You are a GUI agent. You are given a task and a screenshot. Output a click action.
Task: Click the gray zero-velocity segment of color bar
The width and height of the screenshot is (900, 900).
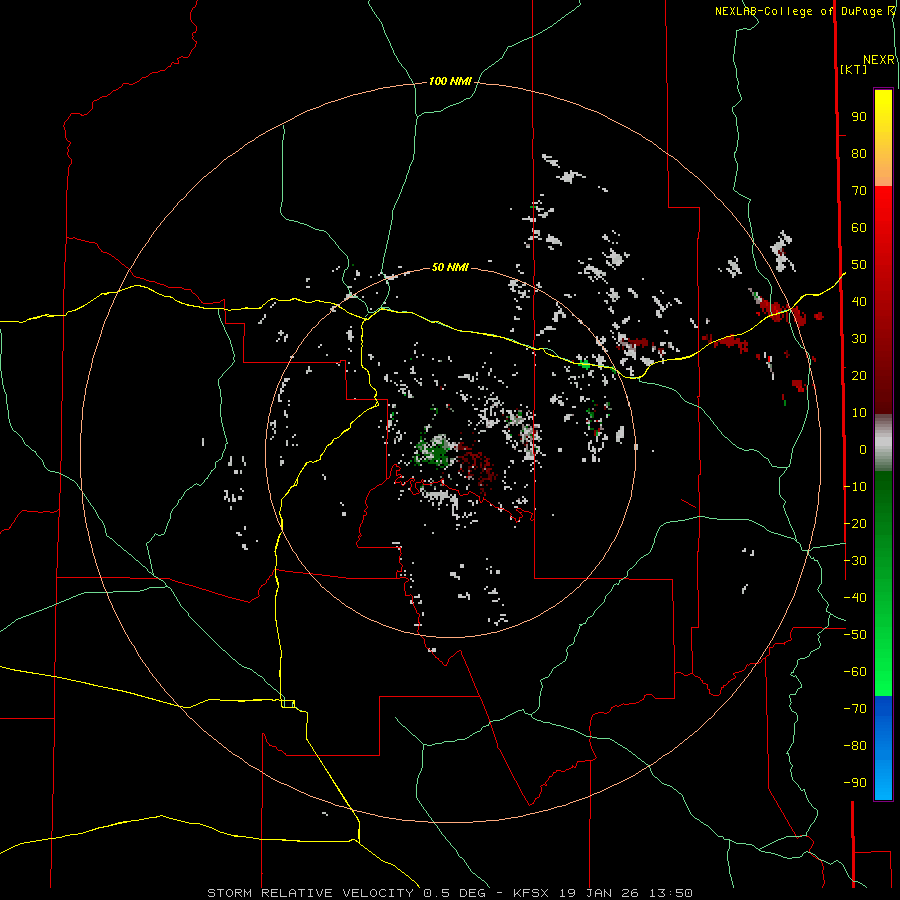883,442
